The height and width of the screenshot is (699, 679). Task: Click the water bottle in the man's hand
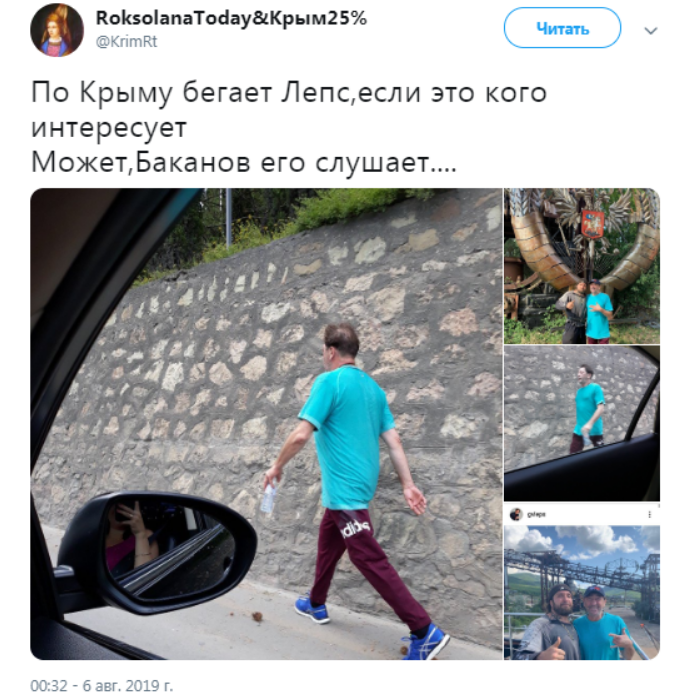(x=268, y=497)
